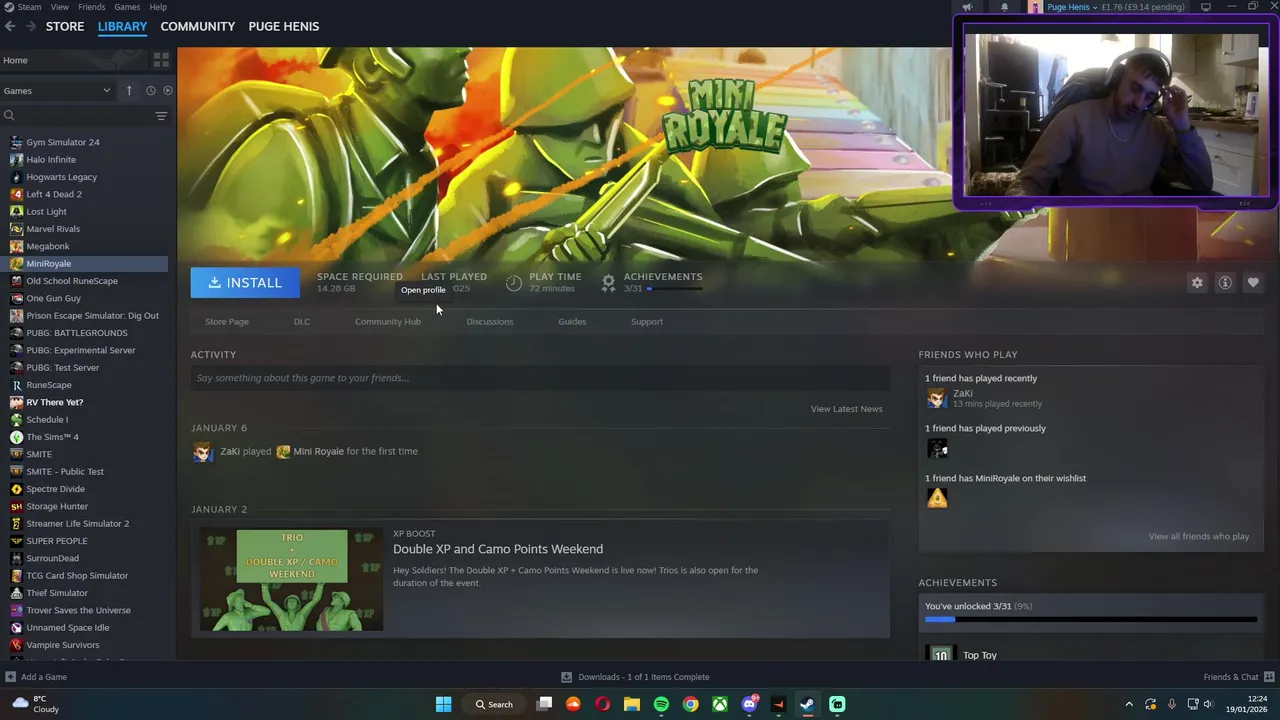Click the Trio Double XP weekend thumbnail
The width and height of the screenshot is (1280, 720).
click(x=291, y=580)
